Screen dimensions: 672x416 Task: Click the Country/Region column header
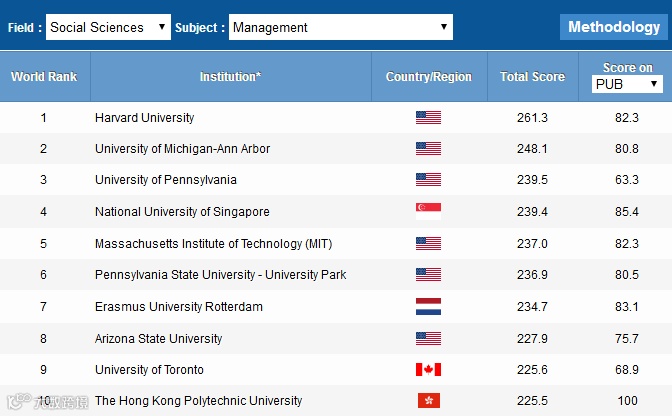coord(429,77)
